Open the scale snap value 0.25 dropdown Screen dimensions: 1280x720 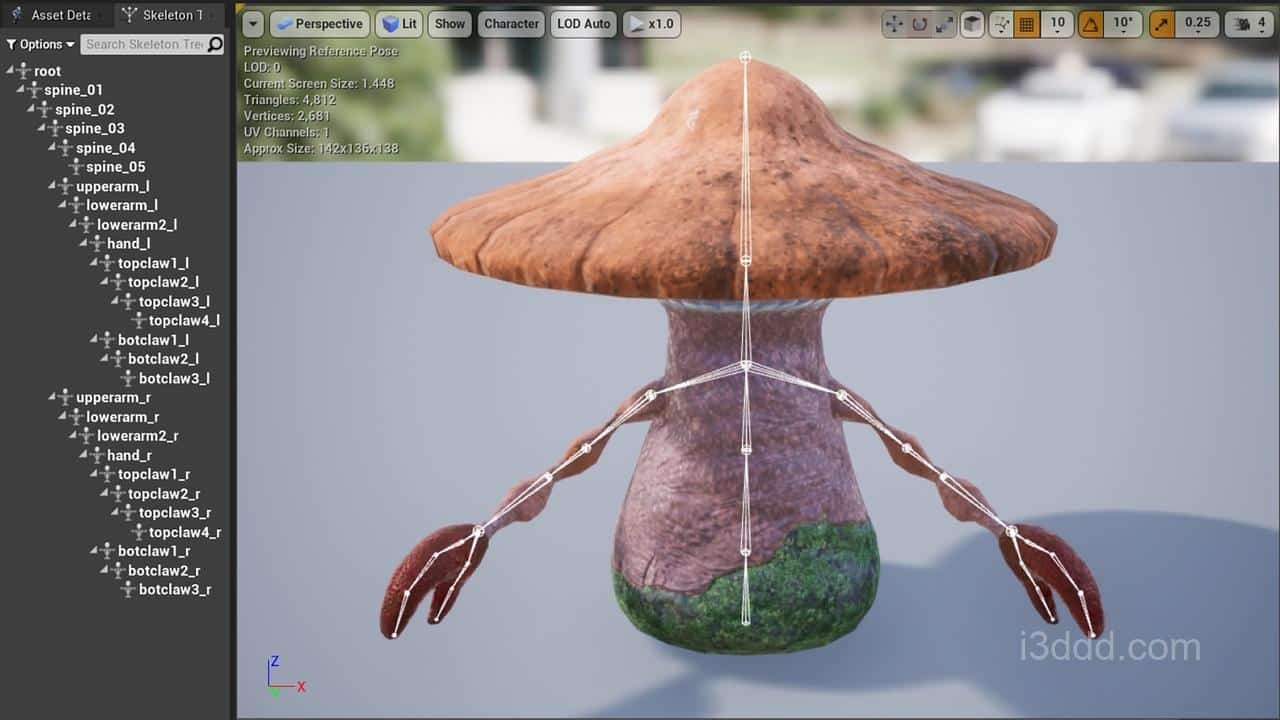[1197, 24]
